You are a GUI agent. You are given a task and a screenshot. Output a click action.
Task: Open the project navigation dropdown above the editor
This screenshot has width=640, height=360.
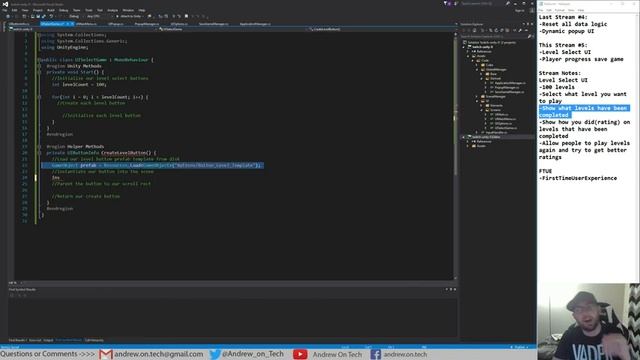tap(82, 29)
